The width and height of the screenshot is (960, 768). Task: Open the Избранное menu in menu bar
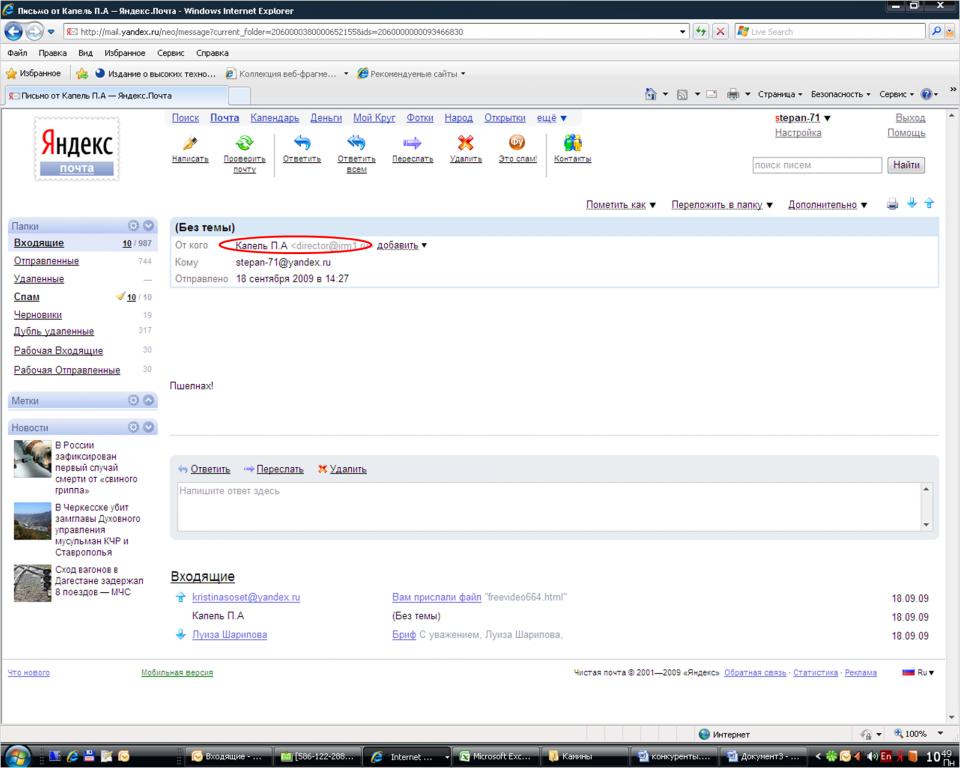125,53
